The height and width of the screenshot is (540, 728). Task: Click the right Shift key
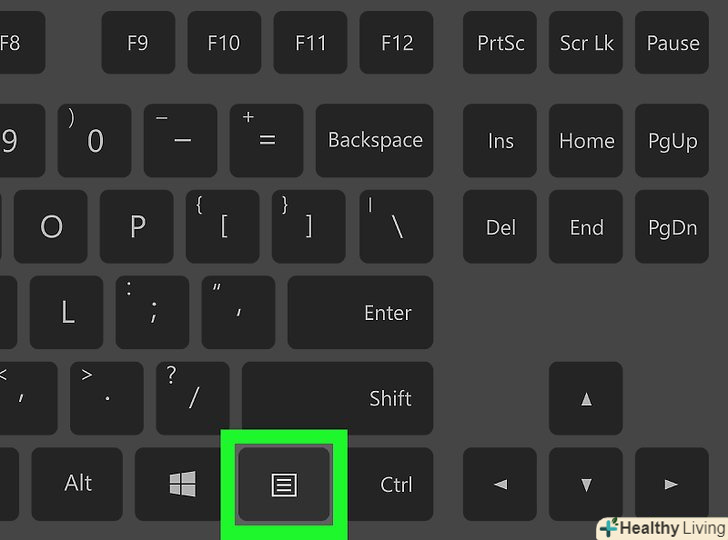[338, 398]
